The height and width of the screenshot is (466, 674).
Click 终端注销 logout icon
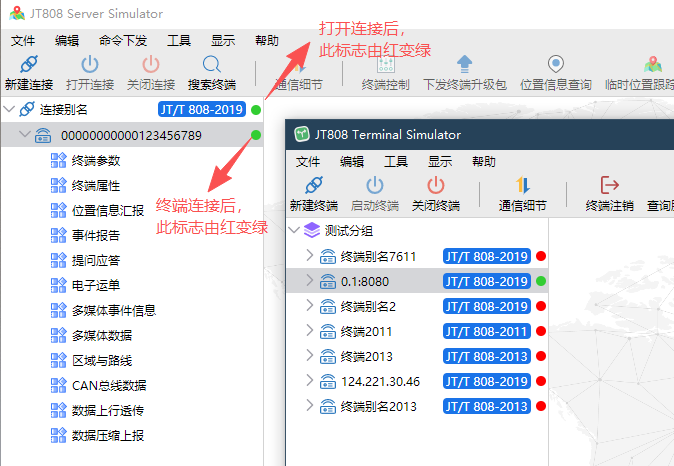(609, 186)
